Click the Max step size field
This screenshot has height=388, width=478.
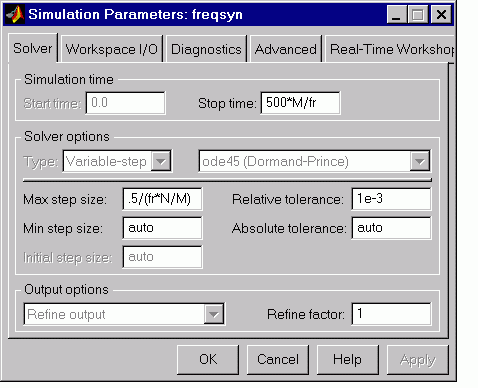(162, 199)
